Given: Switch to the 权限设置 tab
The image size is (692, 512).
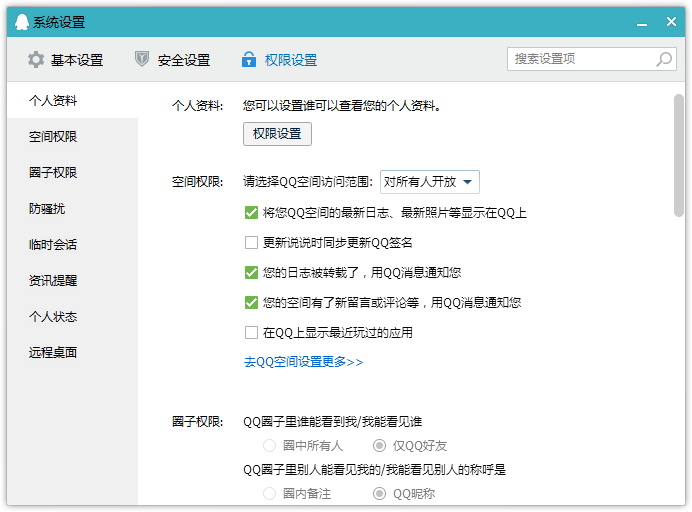Looking at the screenshot, I should coord(279,60).
